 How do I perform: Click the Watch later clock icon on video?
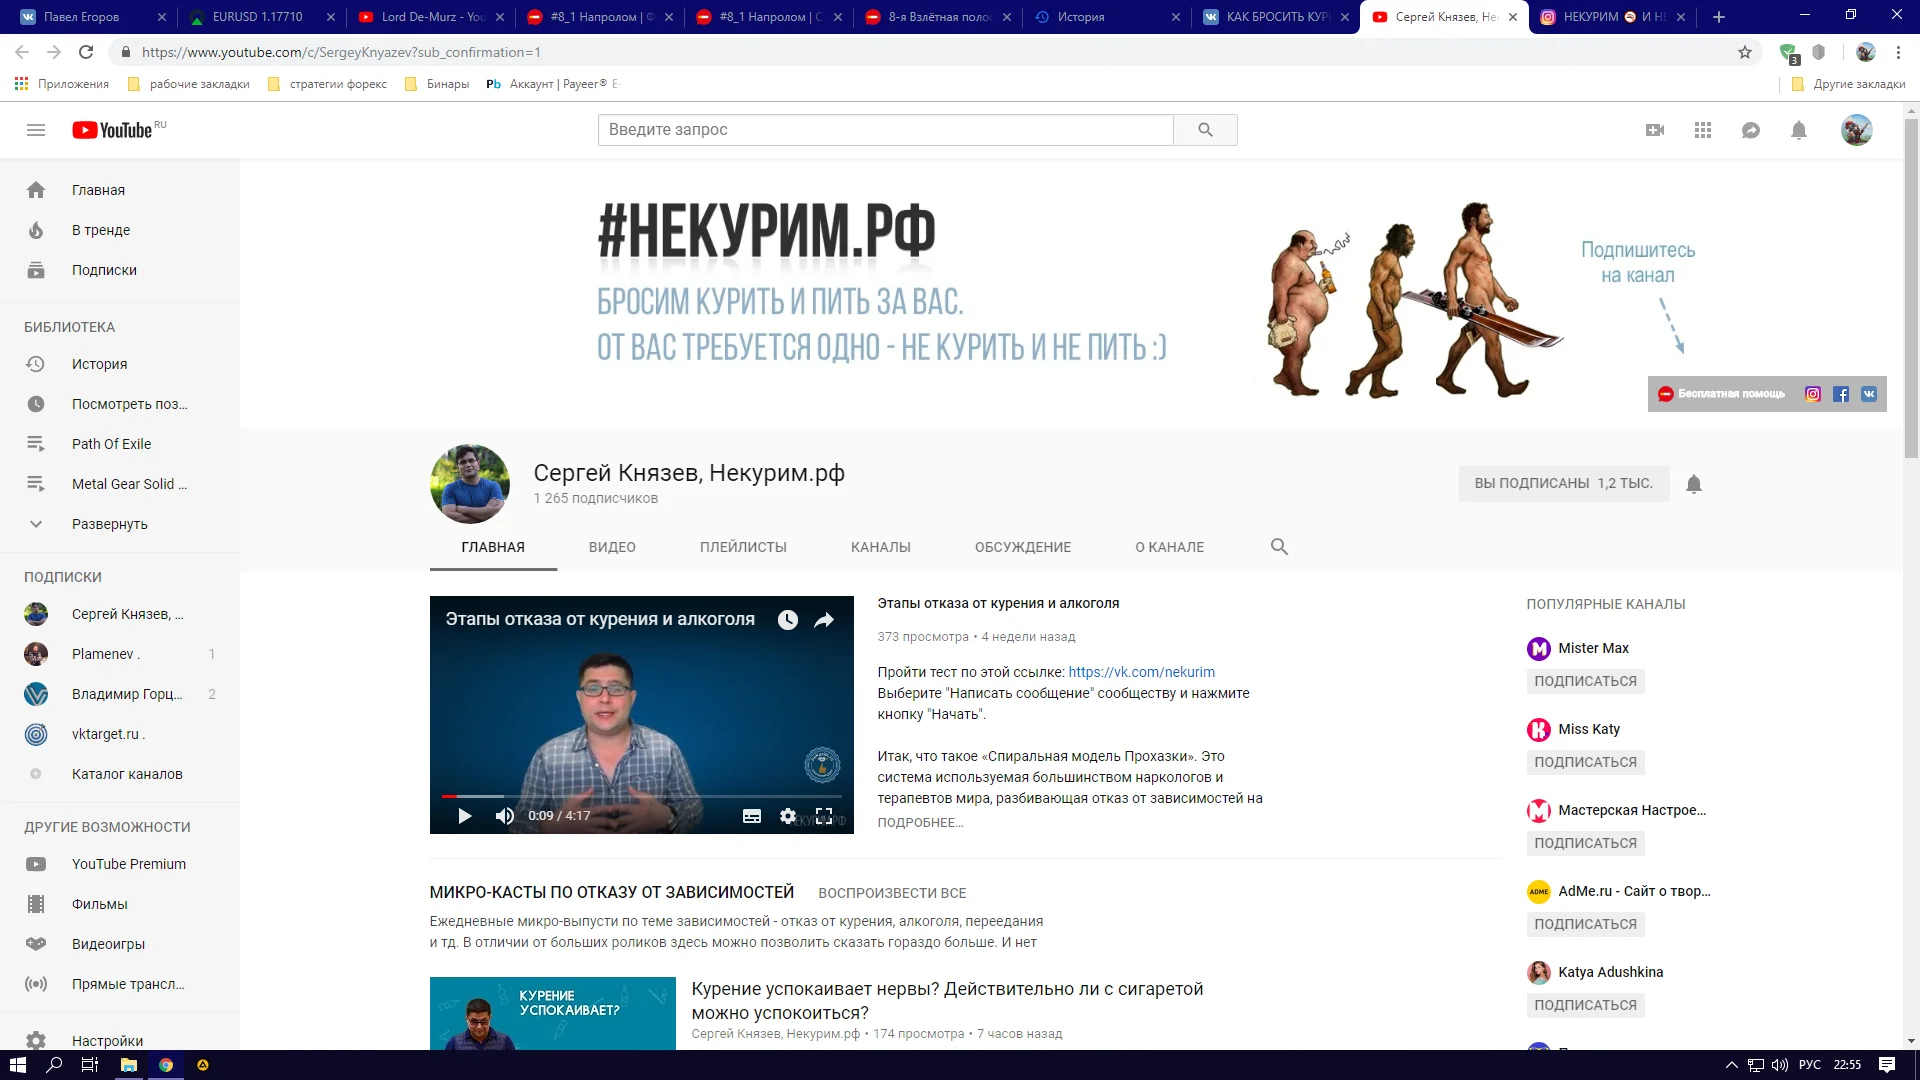[788, 620]
